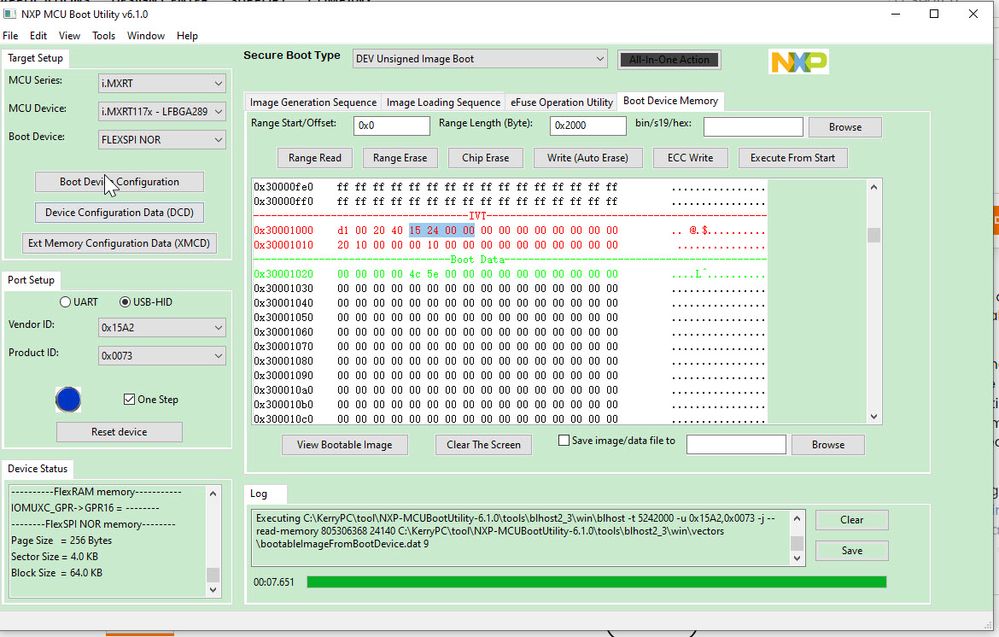999x637 pixels.
Task: Click the save image/data file path field
Action: 736,445
